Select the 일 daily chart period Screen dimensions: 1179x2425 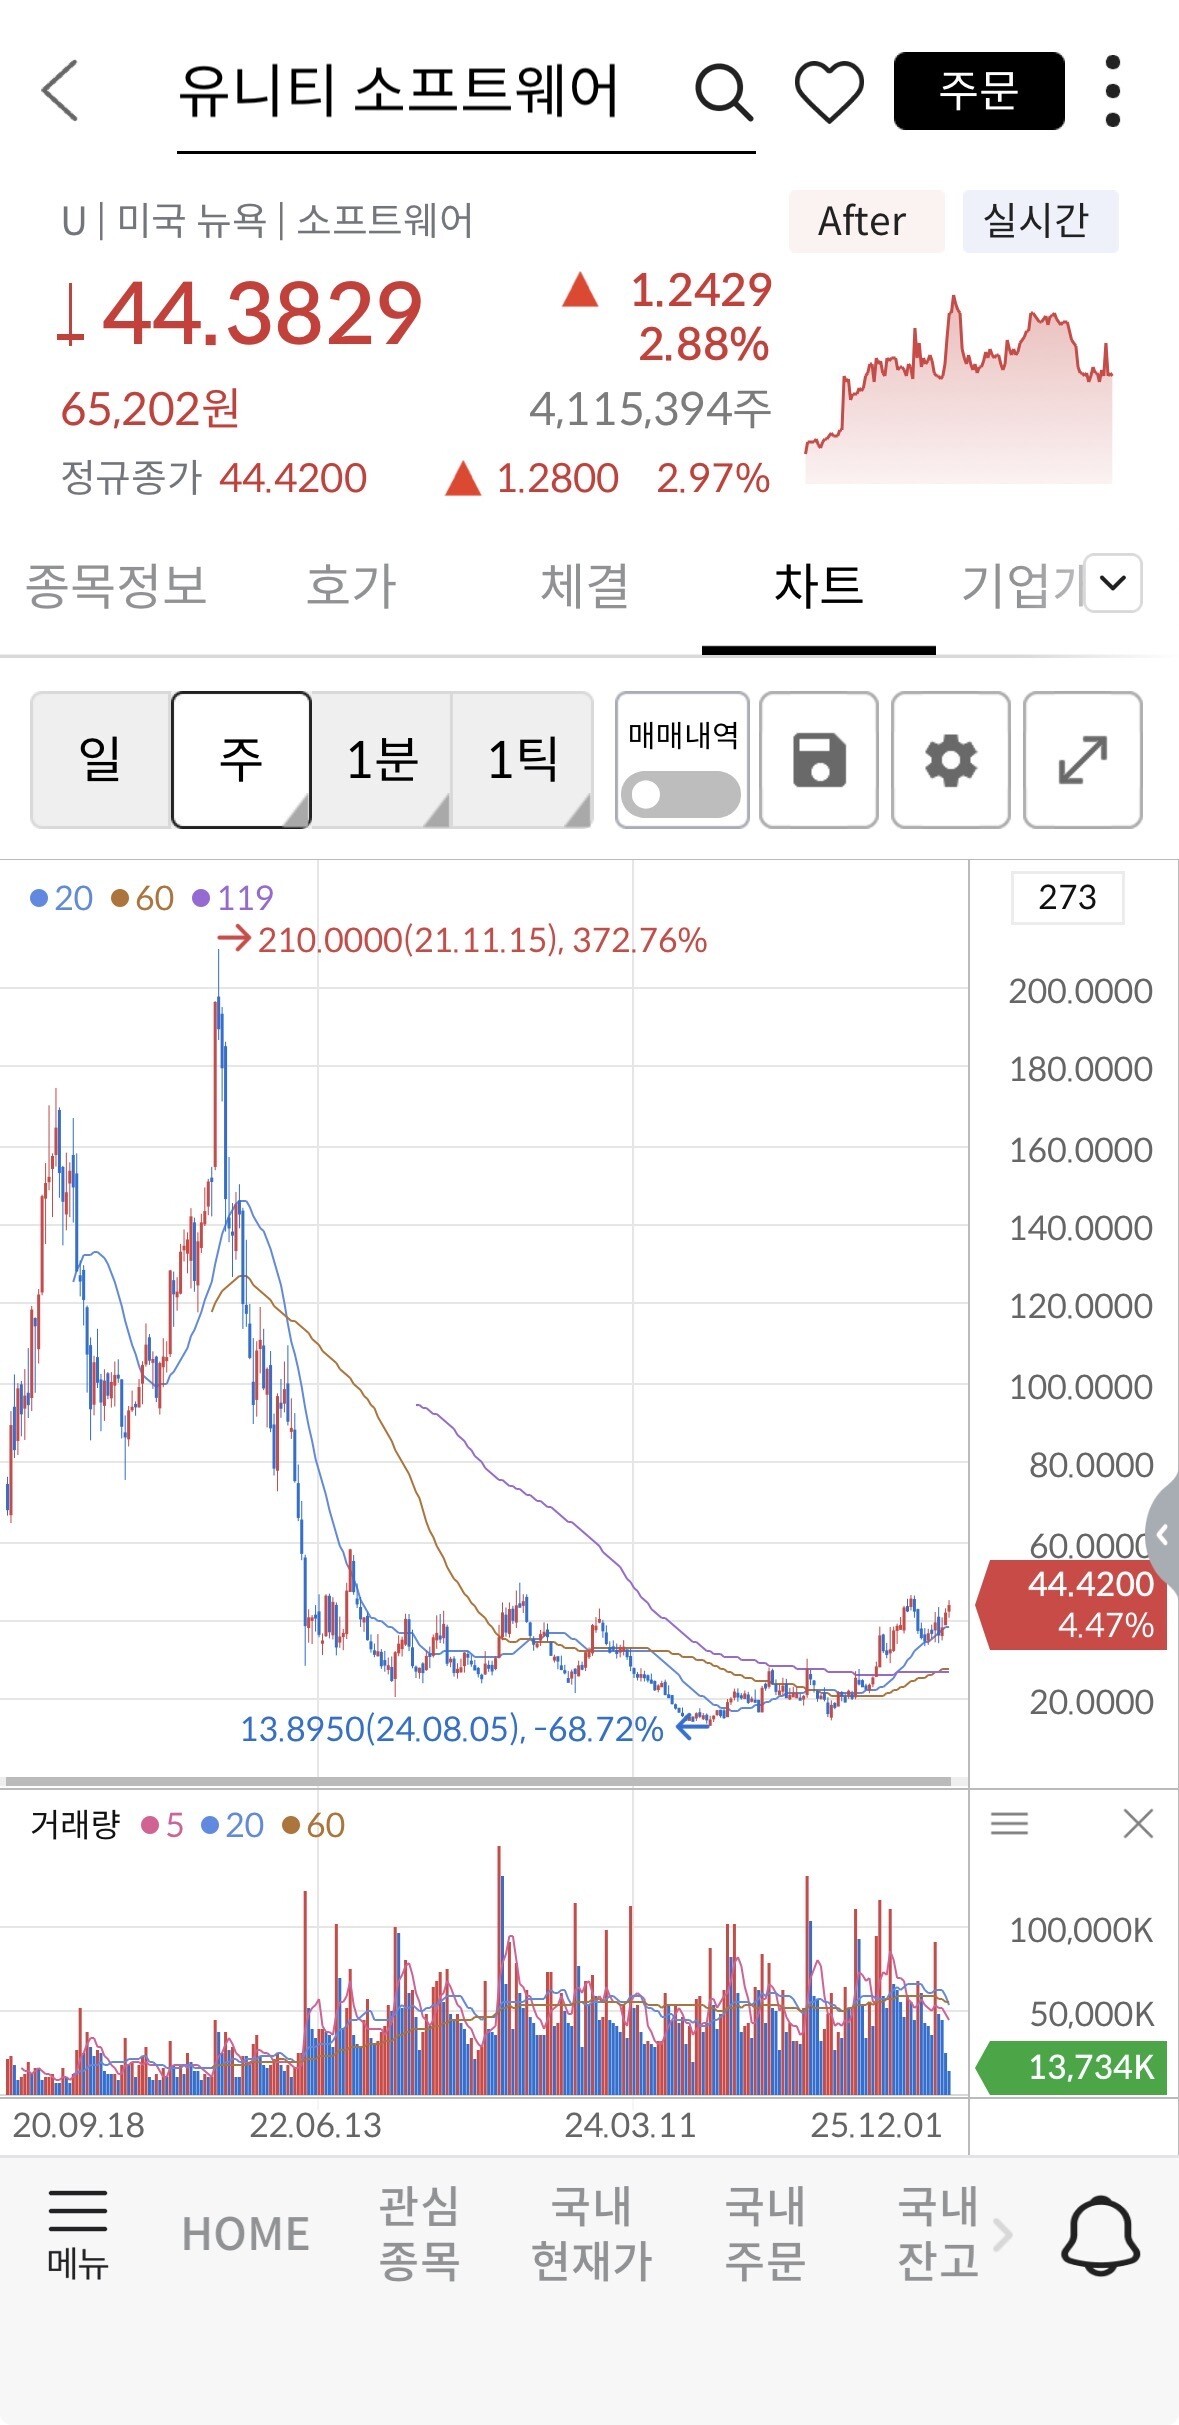click(x=100, y=760)
